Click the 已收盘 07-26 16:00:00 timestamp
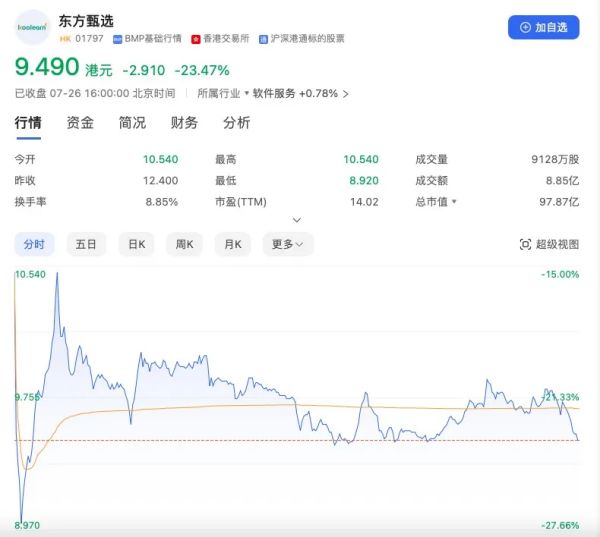This screenshot has width=600, height=537. click(x=95, y=93)
